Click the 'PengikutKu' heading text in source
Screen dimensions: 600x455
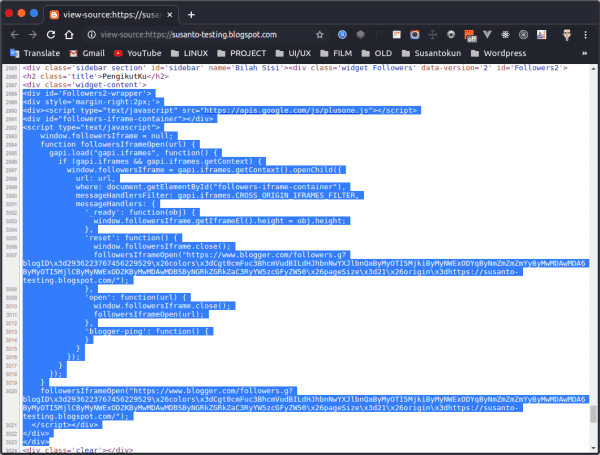tap(124, 76)
